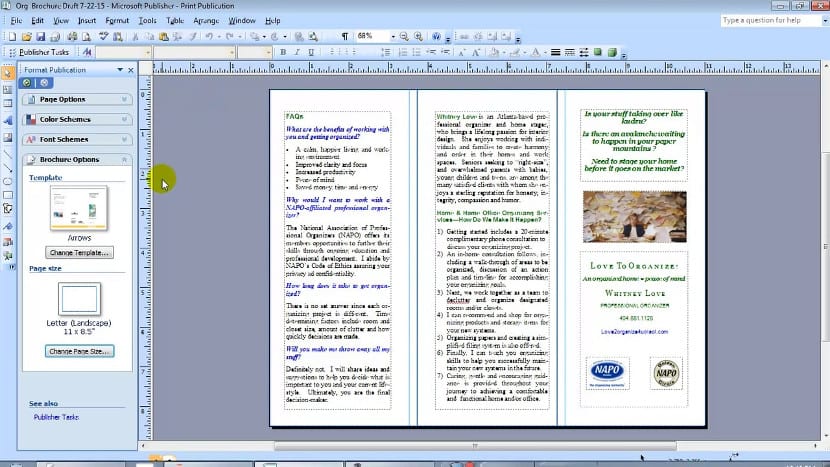Image resolution: width=830 pixels, height=467 pixels.
Task: Click the Line Spacing icon
Action: coord(386,52)
